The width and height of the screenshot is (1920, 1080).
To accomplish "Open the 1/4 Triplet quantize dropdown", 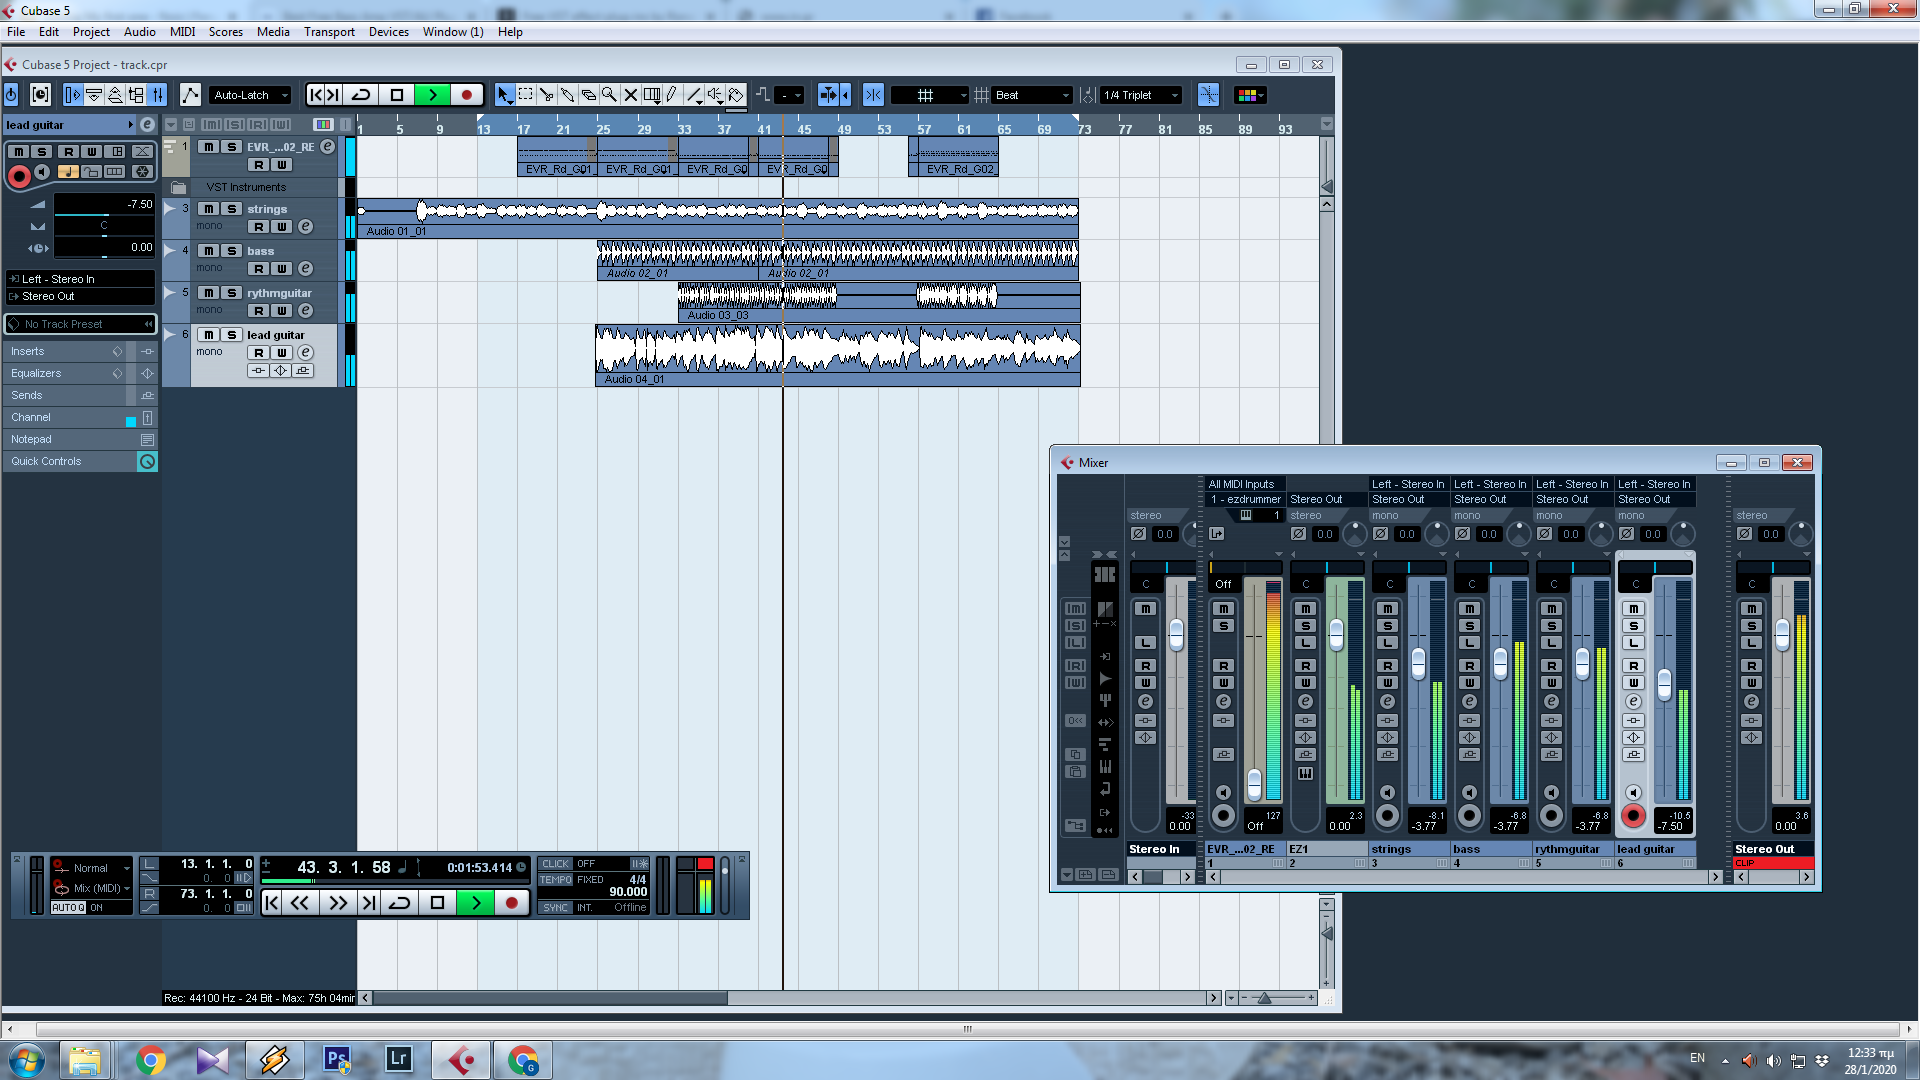I will 1141,95.
